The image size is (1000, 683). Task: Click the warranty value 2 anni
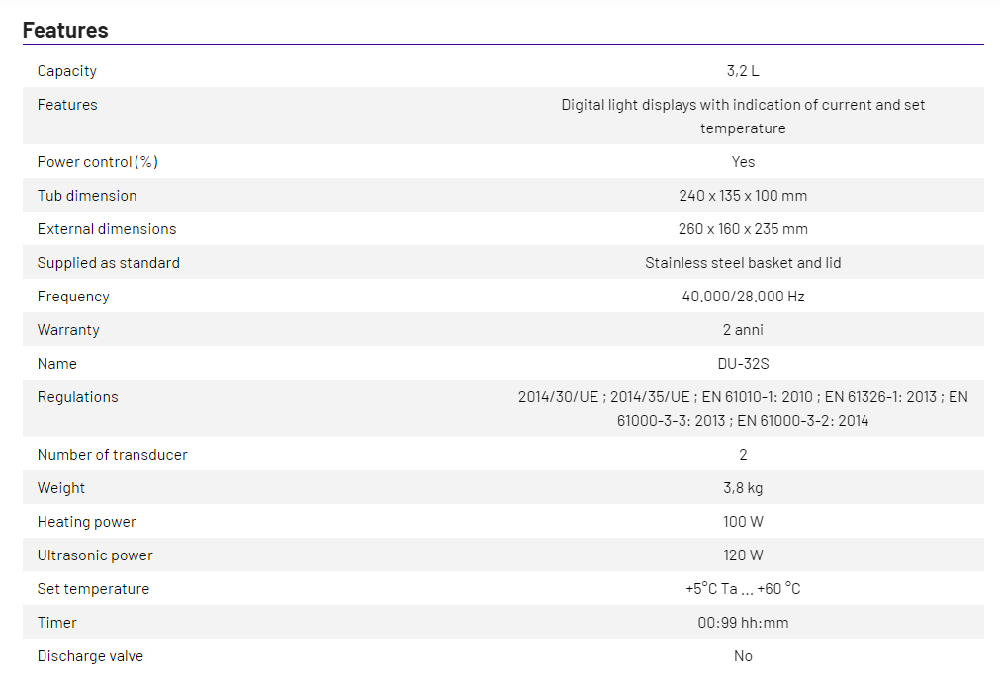(742, 330)
